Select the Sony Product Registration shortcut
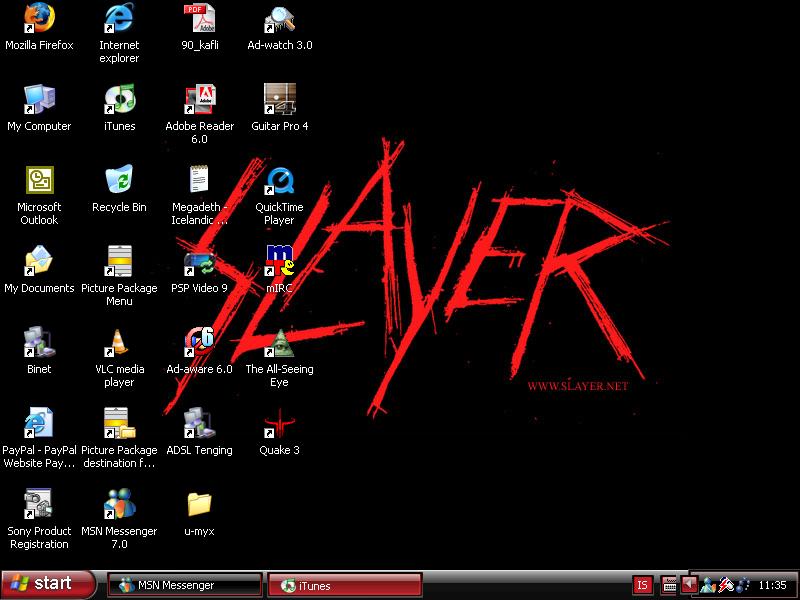This screenshot has height=600, width=800. 39,504
